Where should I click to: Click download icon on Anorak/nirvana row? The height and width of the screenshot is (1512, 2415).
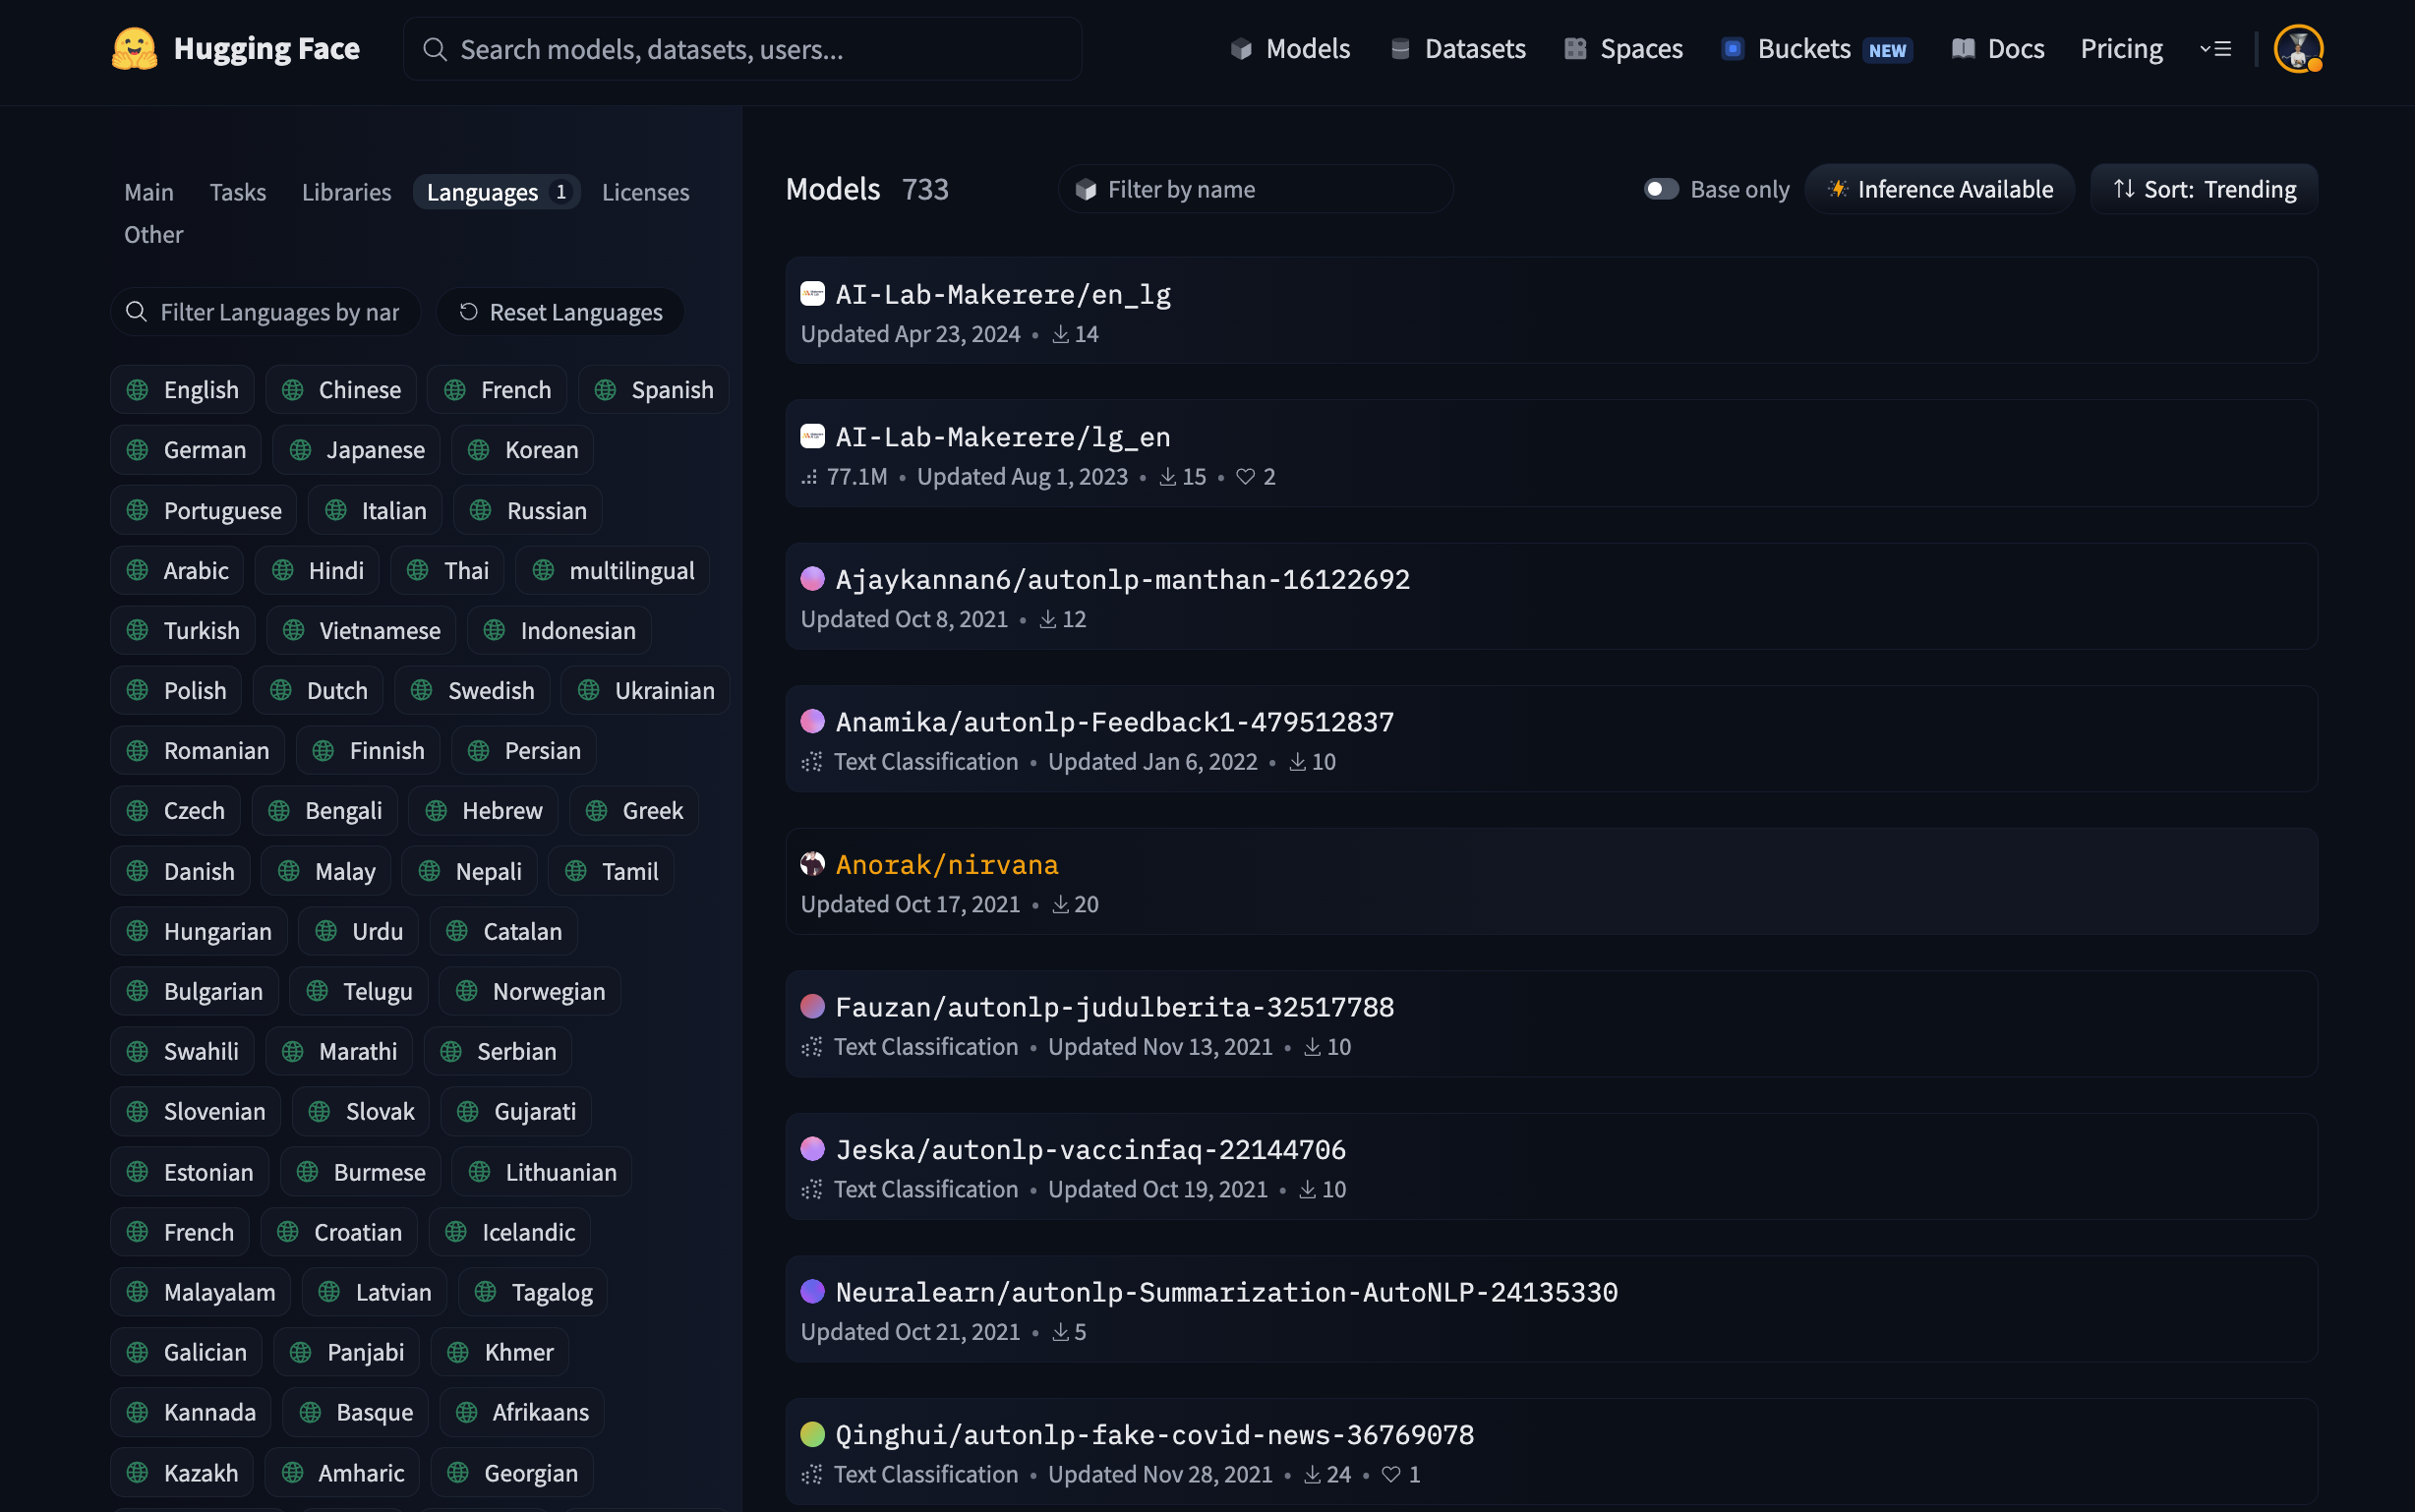point(1060,904)
